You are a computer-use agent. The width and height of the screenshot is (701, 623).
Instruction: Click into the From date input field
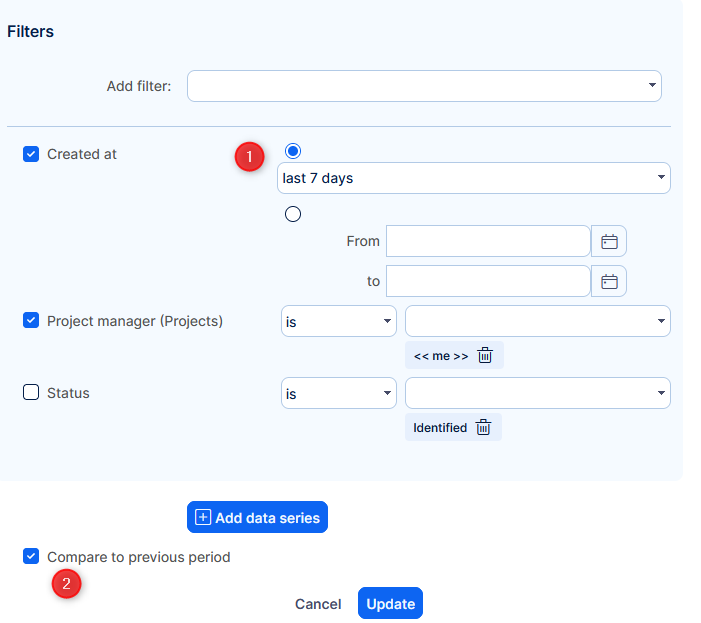coord(488,241)
